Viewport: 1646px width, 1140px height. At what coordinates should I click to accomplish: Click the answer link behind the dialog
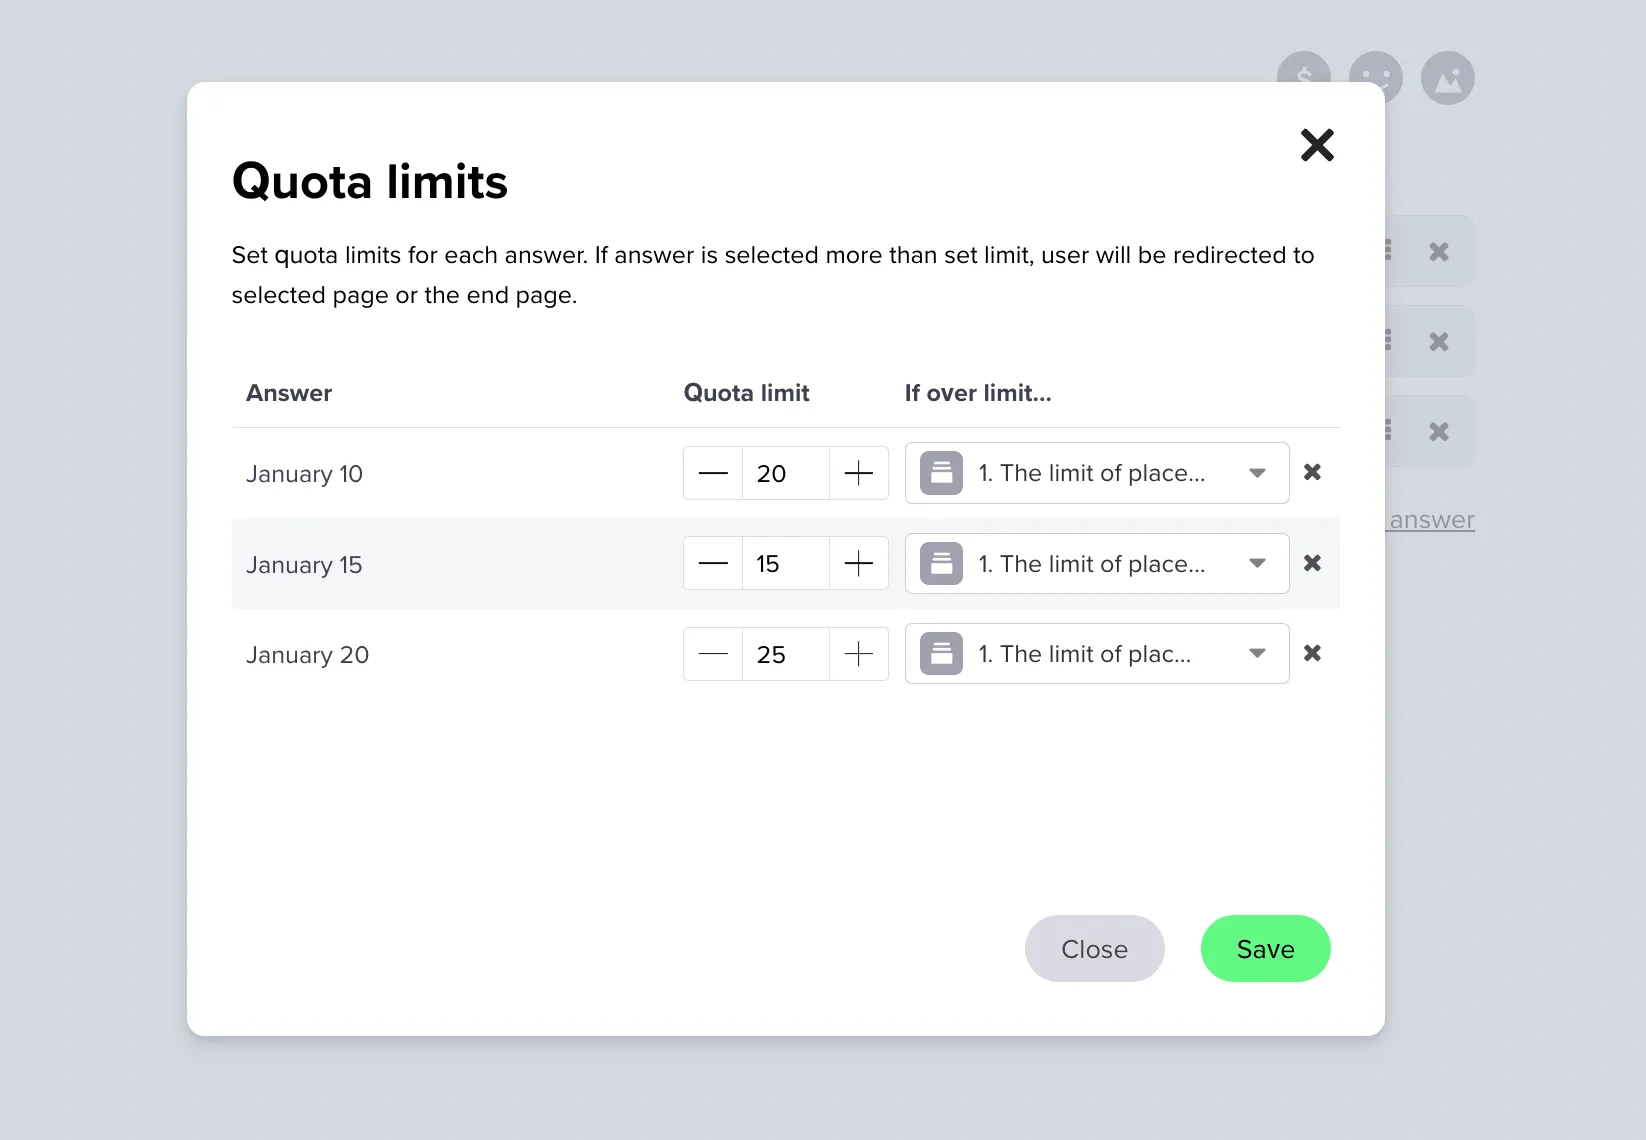[1430, 519]
